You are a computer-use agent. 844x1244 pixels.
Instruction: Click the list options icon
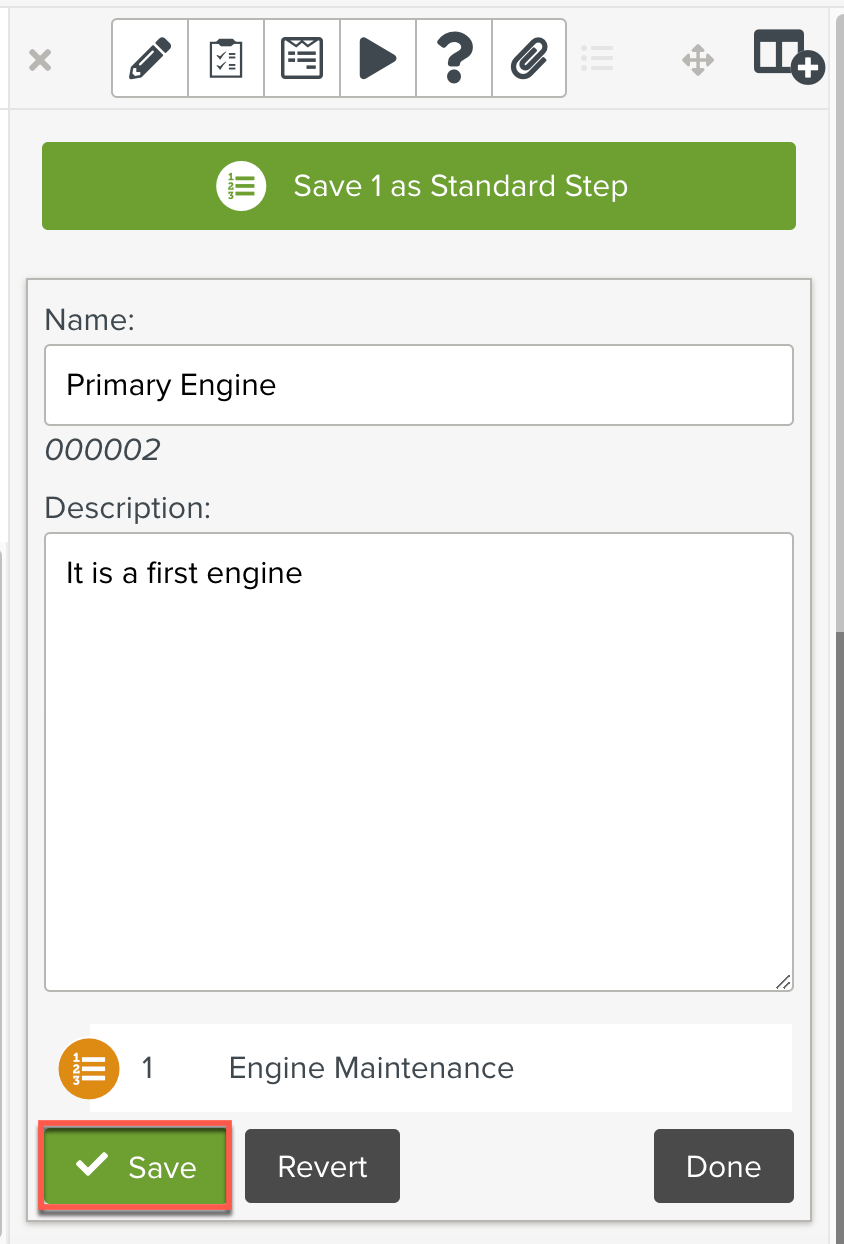pos(598,58)
